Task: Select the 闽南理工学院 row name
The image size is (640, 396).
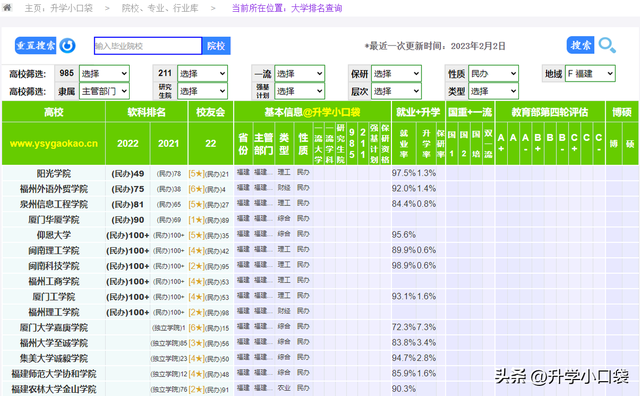Action: coord(53,251)
